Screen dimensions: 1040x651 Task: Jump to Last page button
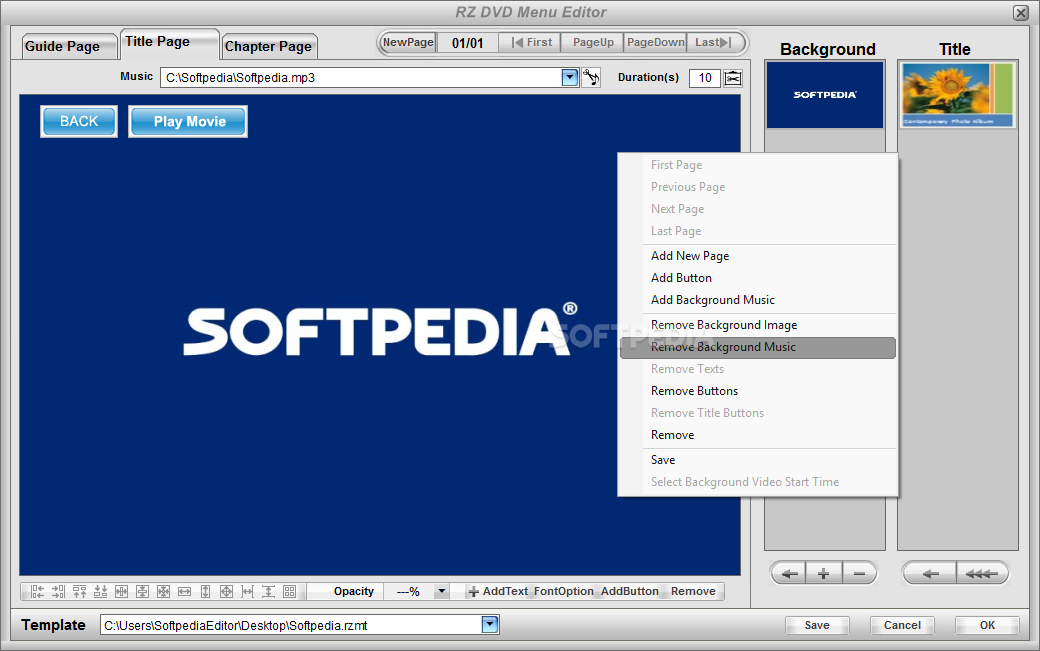pos(714,42)
